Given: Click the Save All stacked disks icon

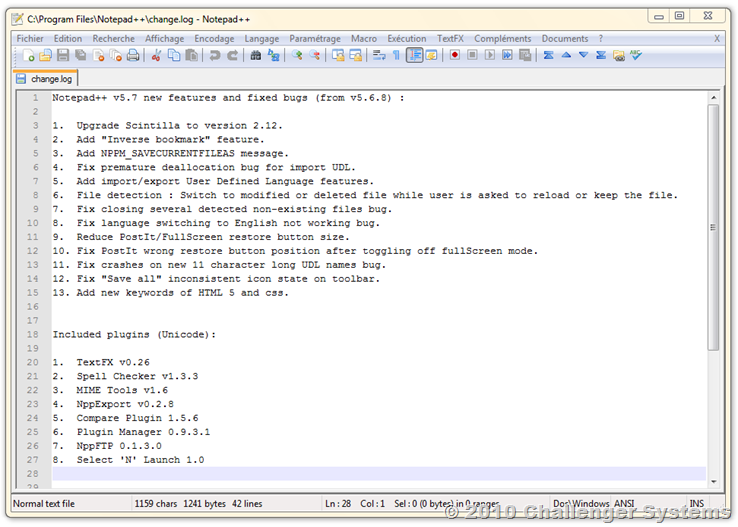Looking at the screenshot, I should click(x=81, y=56).
